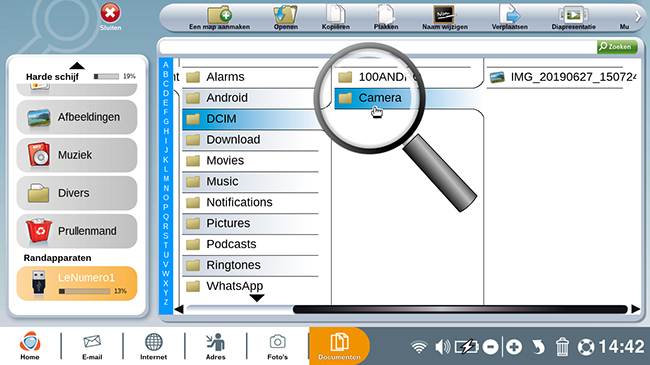Click the Harde schijf 19% usage bar
This screenshot has height=365, width=650.
(x=107, y=77)
